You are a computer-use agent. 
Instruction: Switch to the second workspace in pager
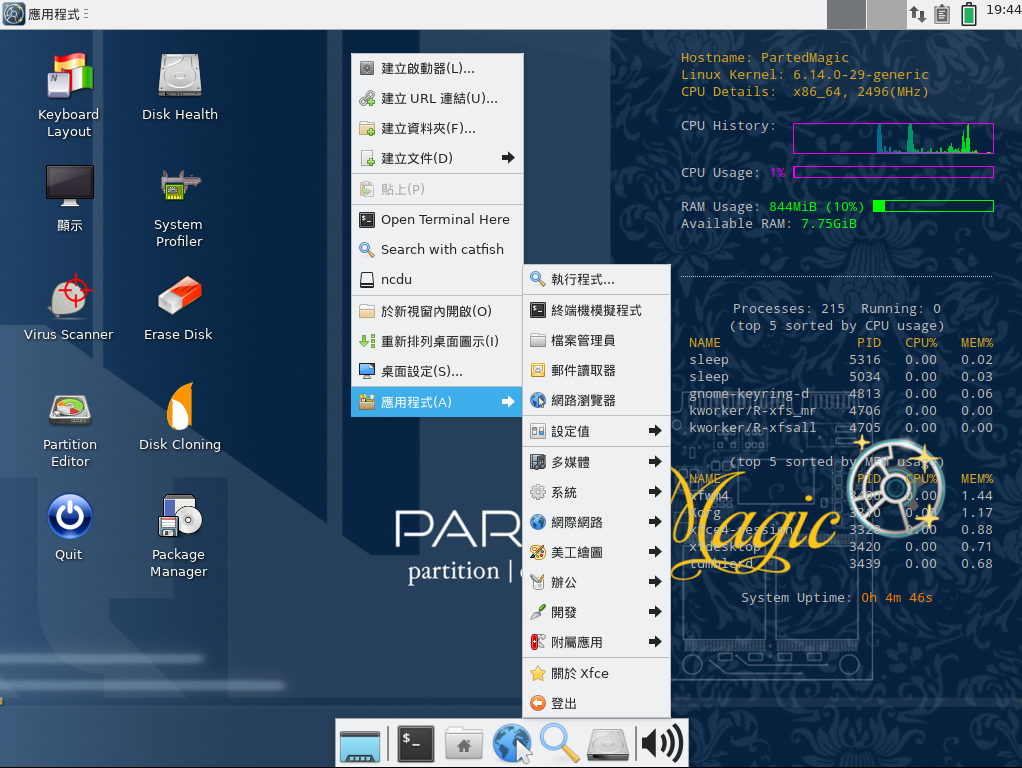pos(886,14)
